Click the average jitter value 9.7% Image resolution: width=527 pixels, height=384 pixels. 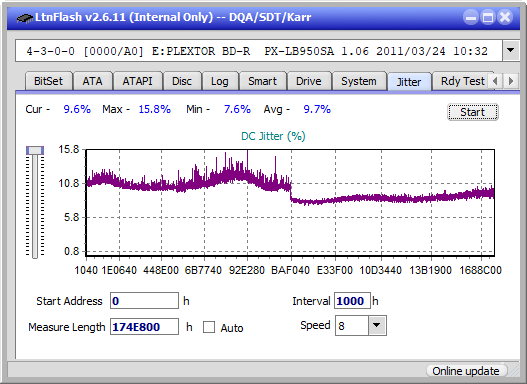317,109
